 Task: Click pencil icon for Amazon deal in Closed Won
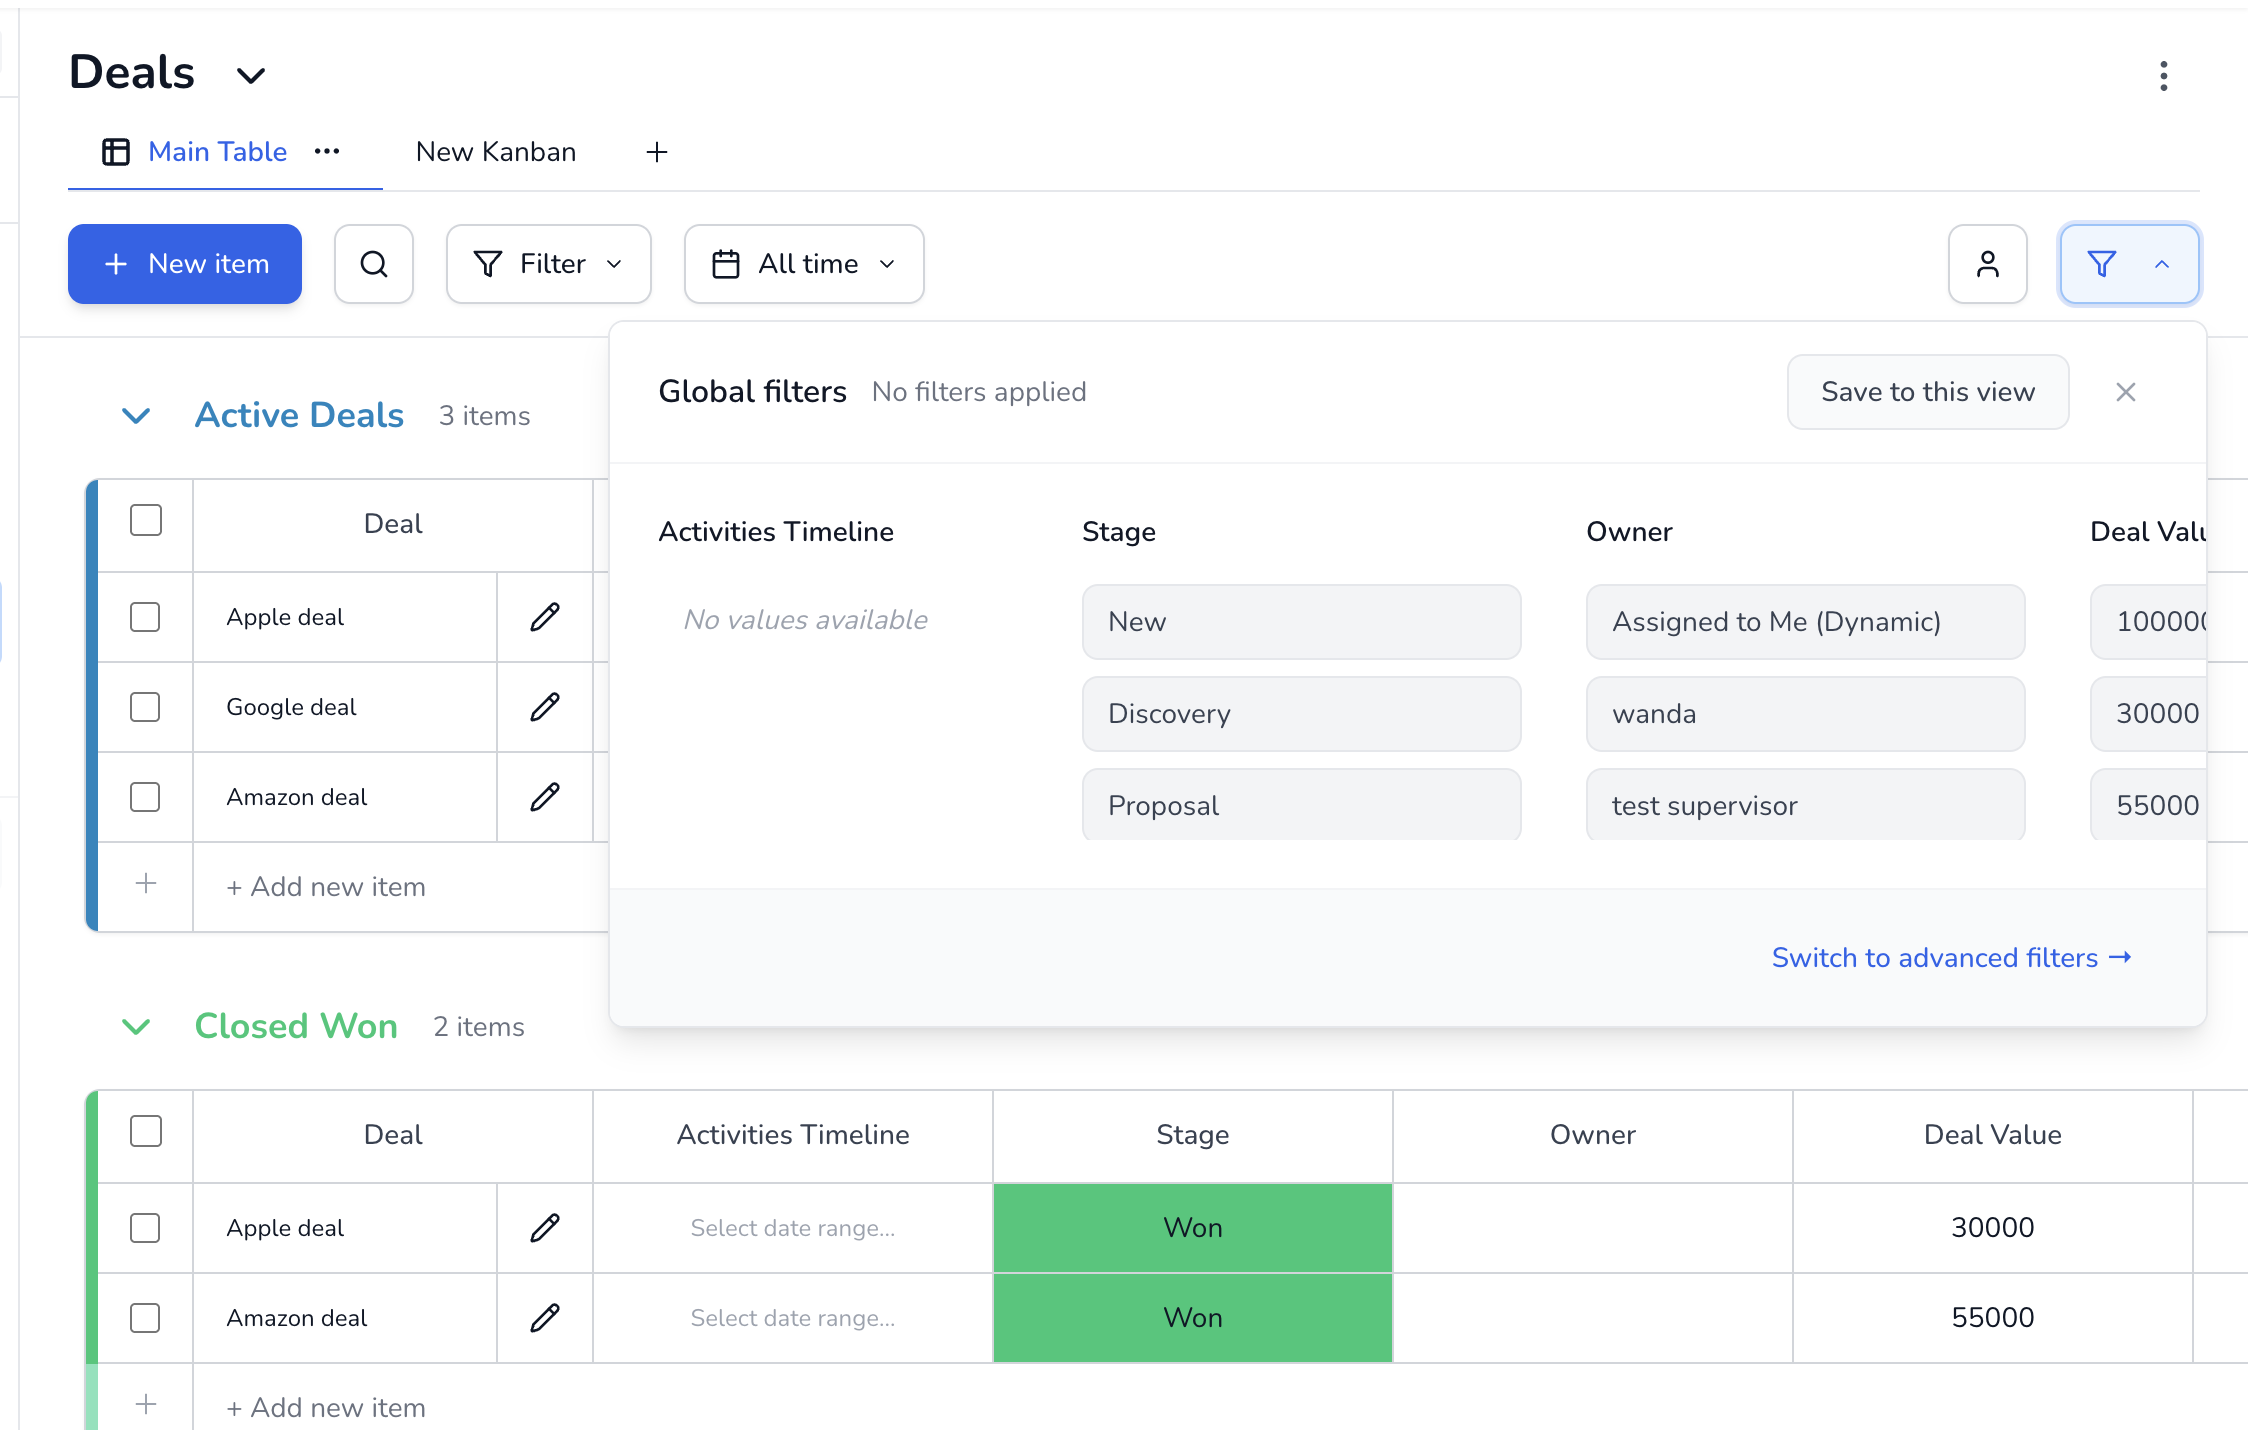click(545, 1317)
